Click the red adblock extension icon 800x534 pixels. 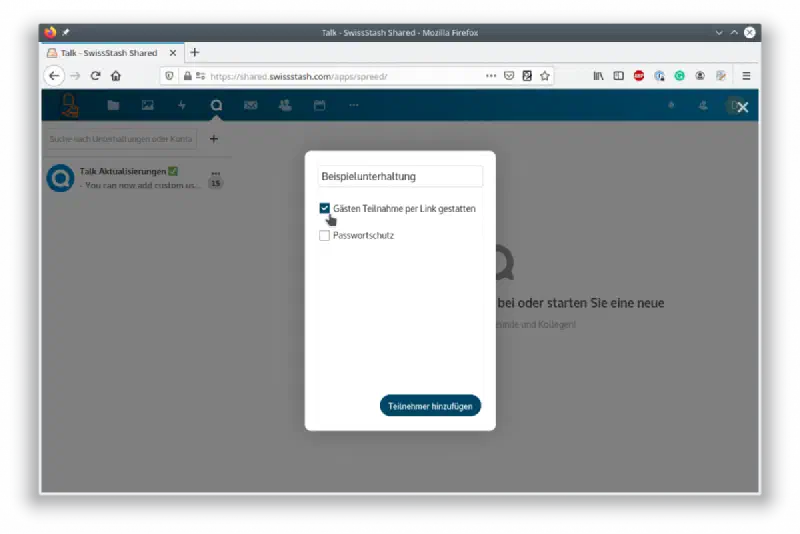point(639,76)
